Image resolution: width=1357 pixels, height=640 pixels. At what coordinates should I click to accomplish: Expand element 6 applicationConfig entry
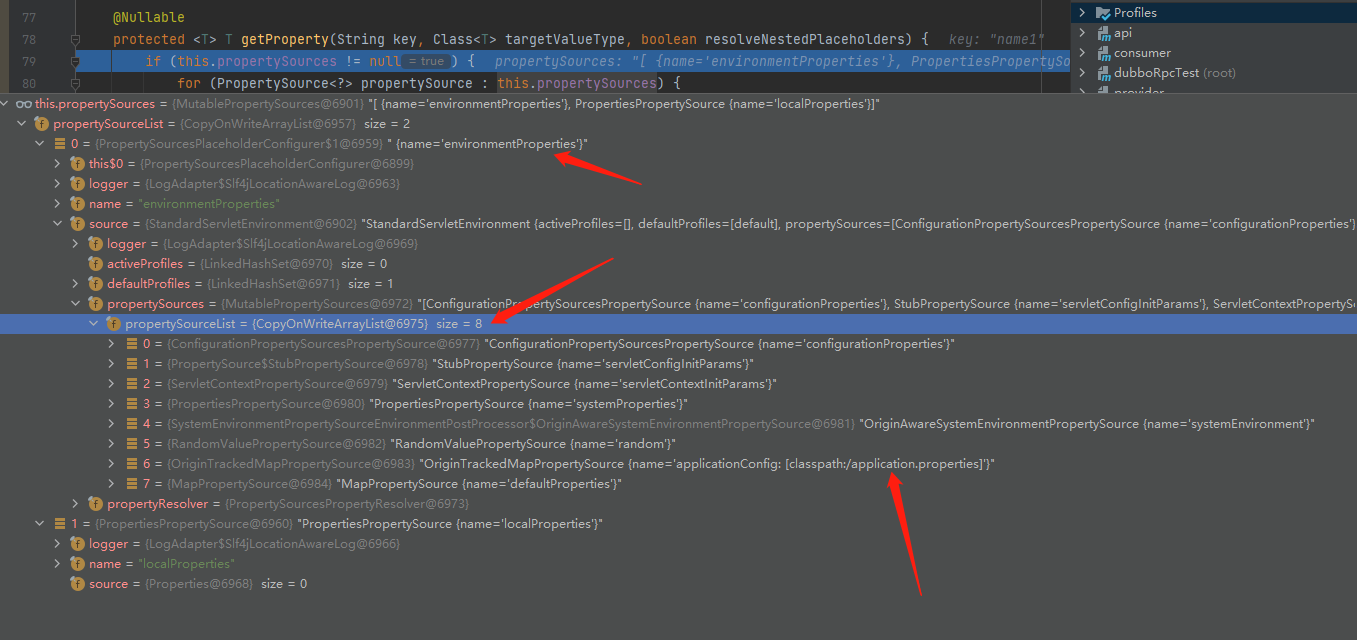[113, 464]
